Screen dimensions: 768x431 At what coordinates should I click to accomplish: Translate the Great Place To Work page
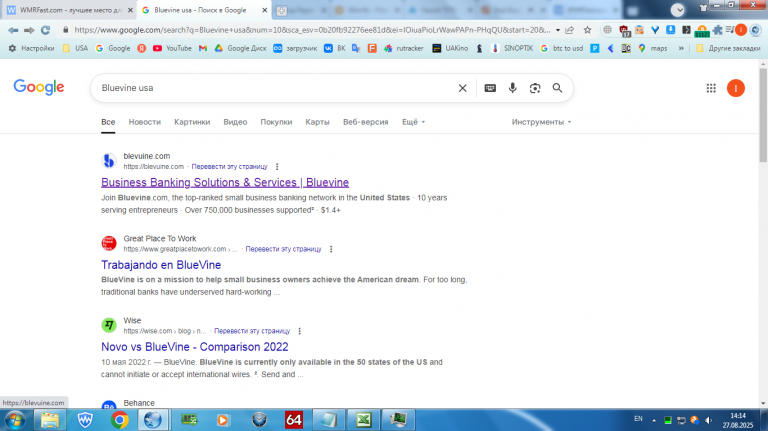pos(283,249)
